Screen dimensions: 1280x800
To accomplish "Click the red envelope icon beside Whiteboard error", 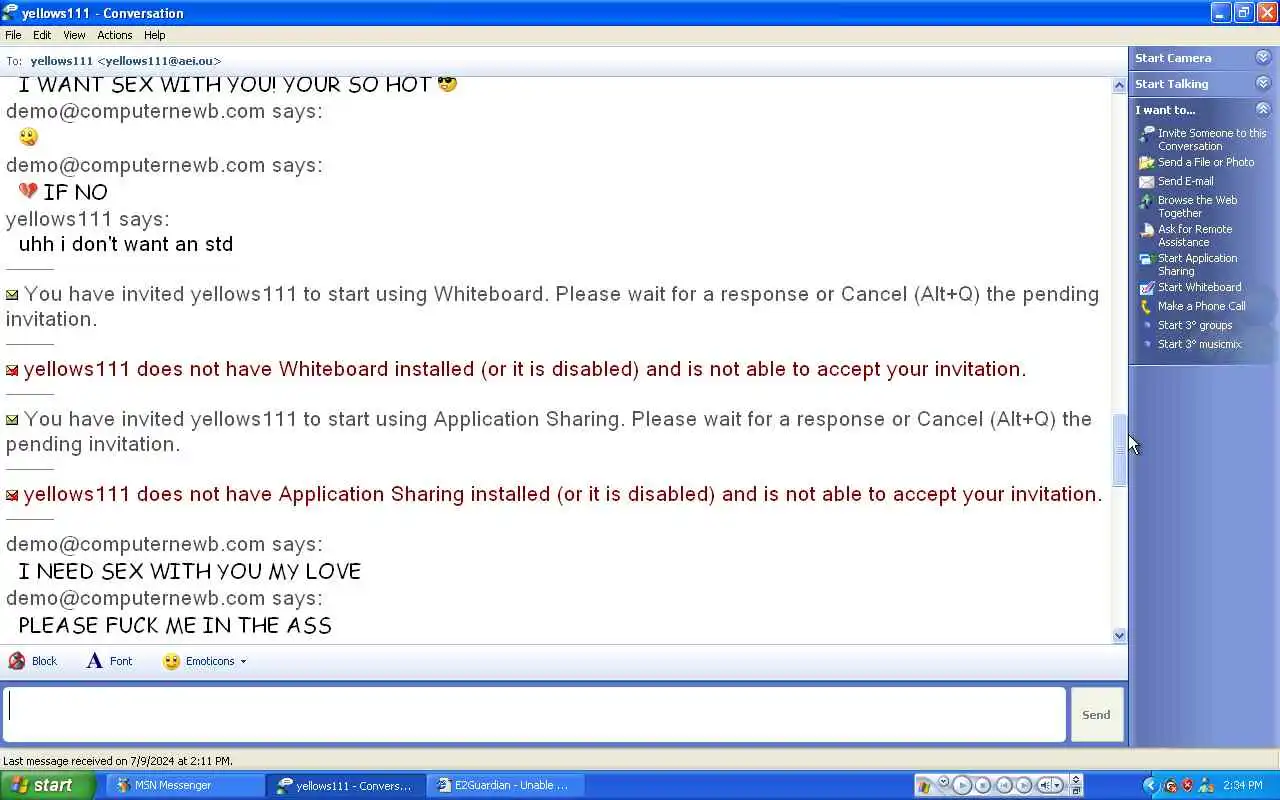I will [x=12, y=370].
